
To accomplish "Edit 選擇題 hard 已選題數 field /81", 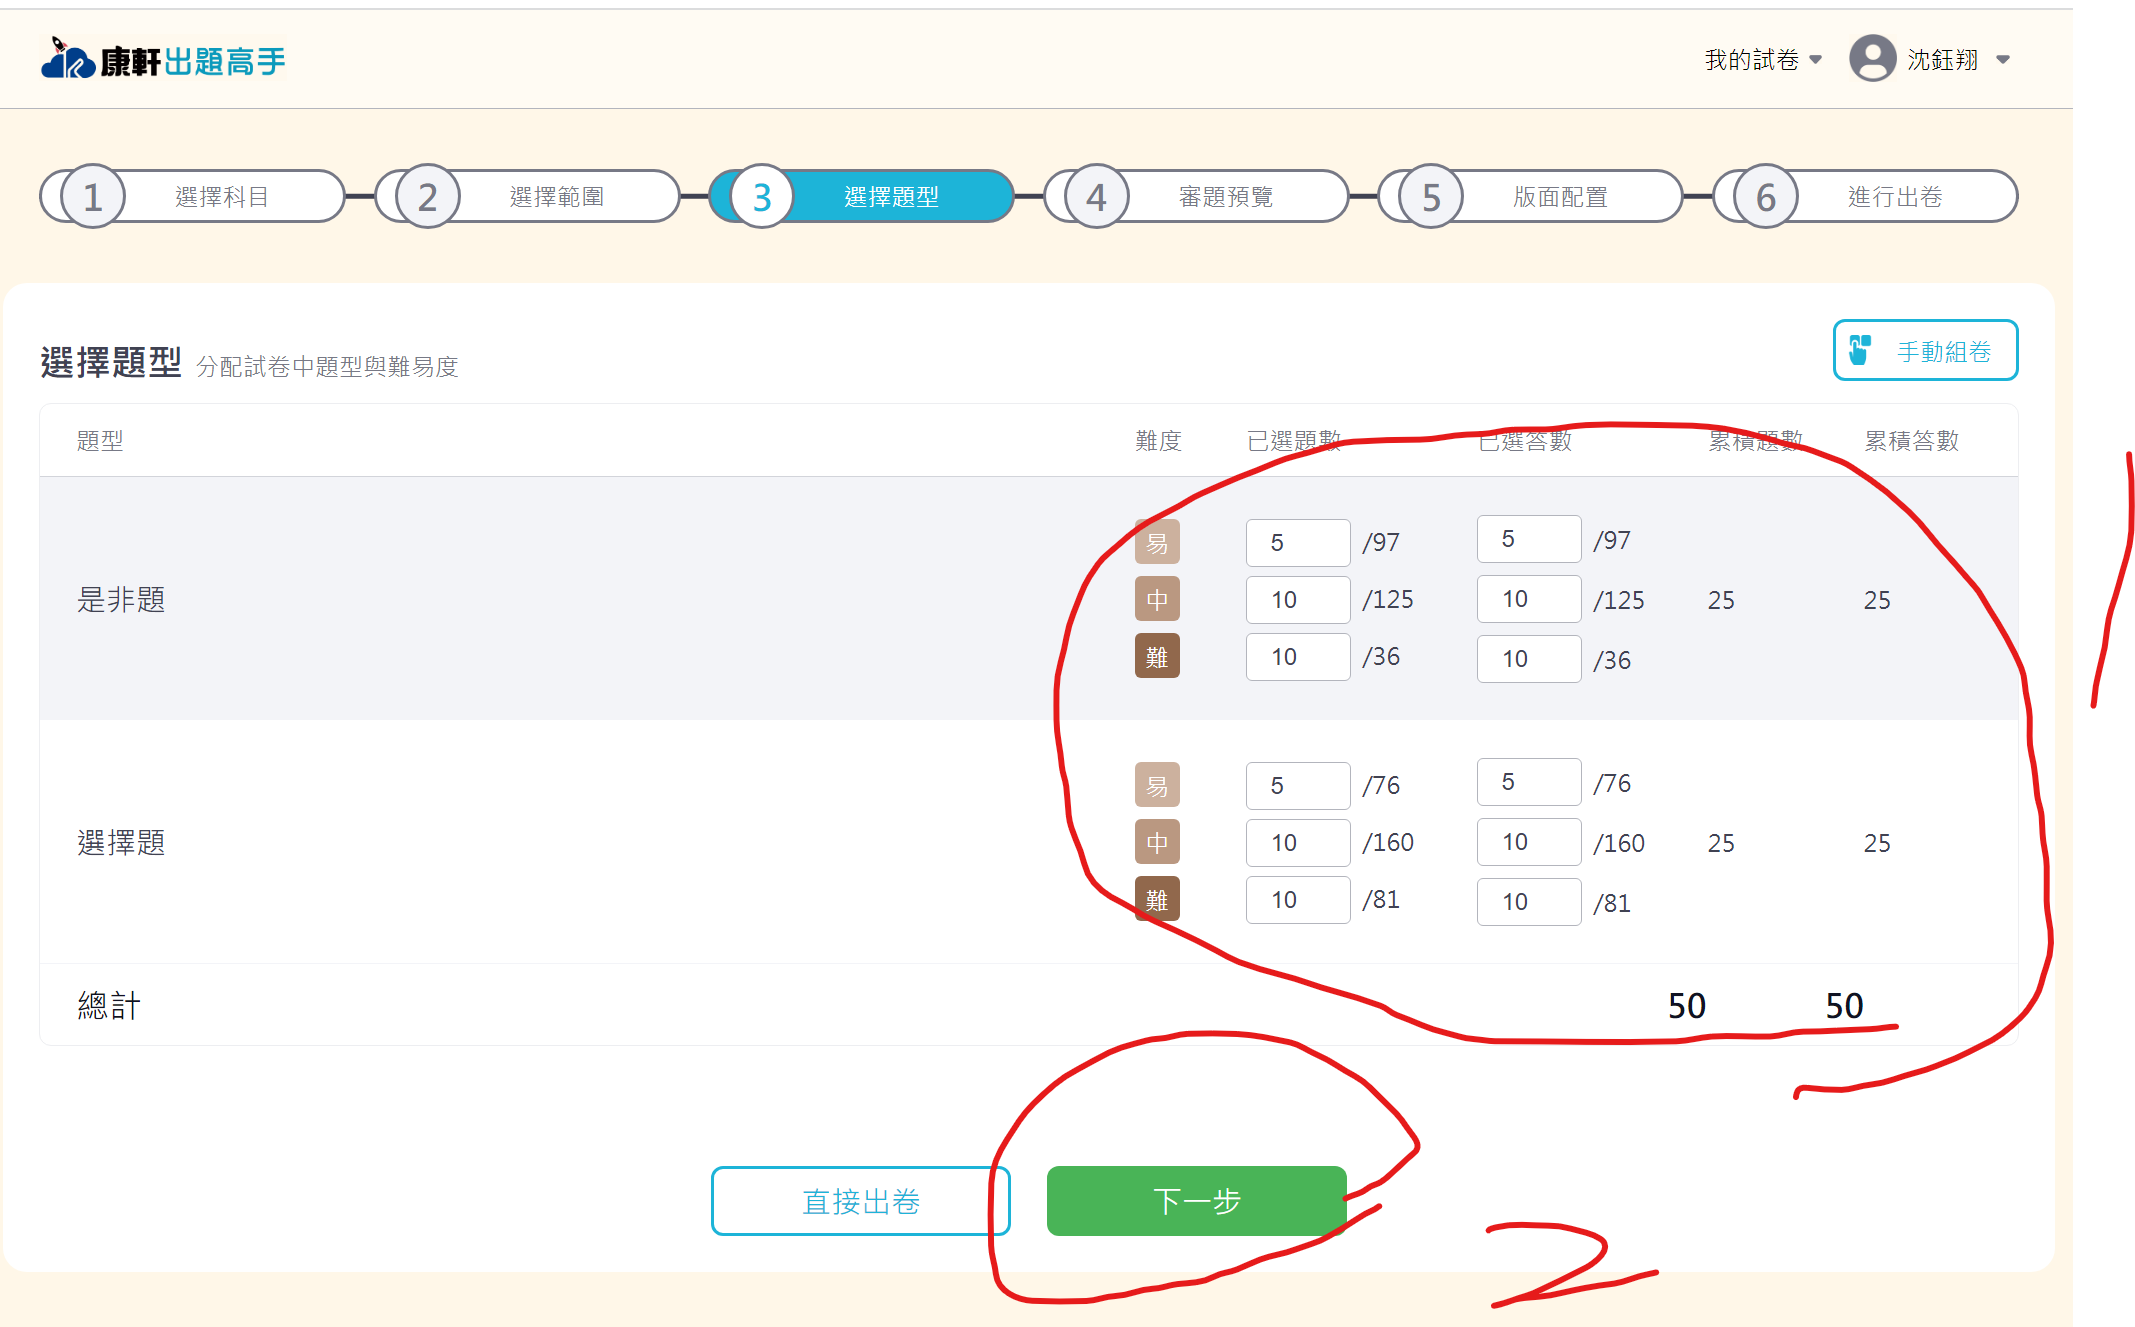I will pos(1298,899).
